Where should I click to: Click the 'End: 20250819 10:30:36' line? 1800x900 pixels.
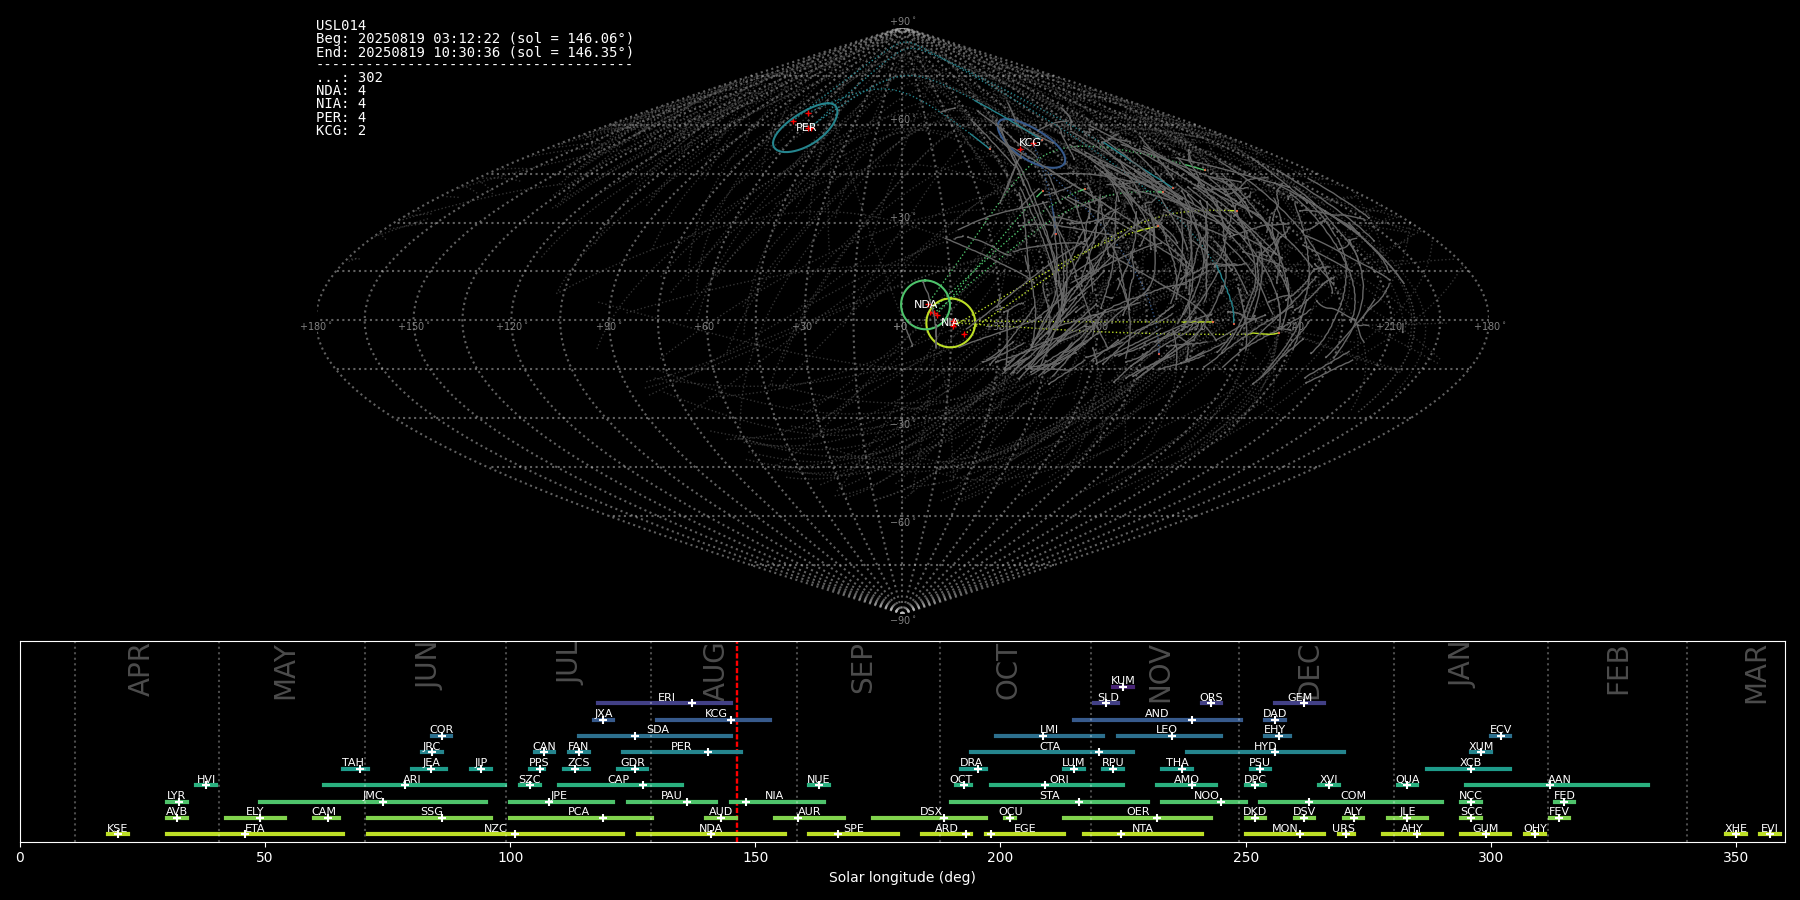475,52
